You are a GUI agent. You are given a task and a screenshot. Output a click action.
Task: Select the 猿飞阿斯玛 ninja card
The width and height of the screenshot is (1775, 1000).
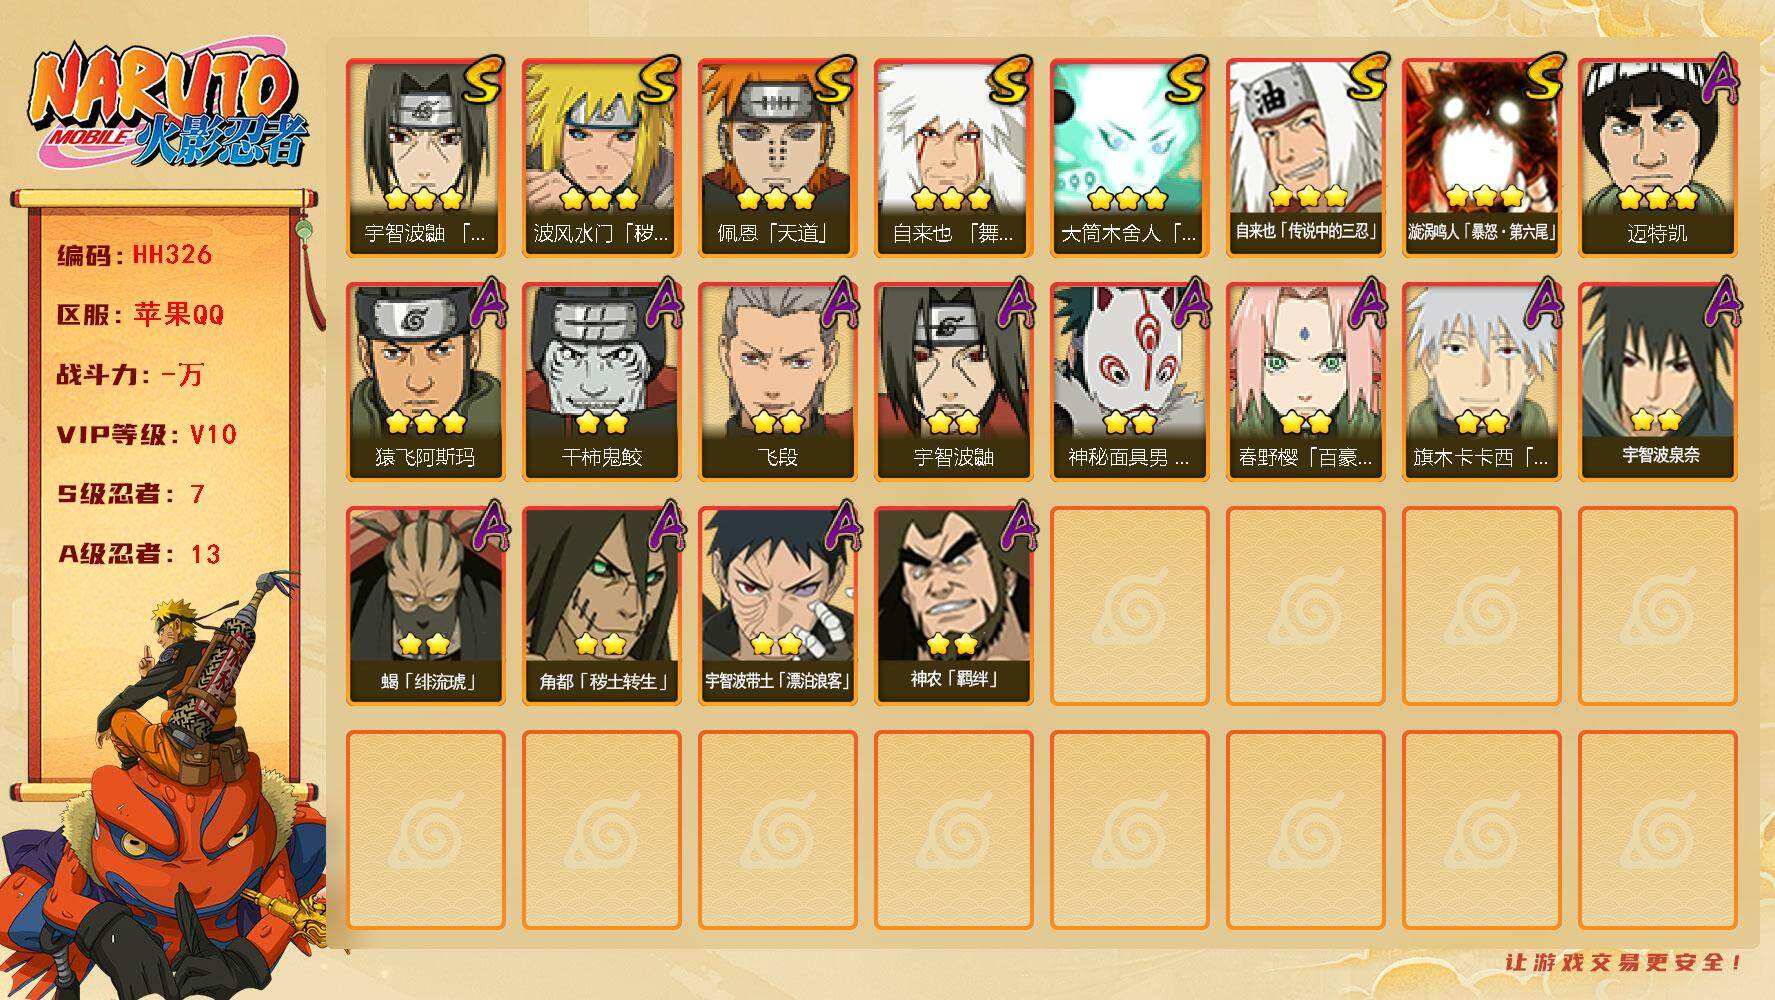point(425,382)
